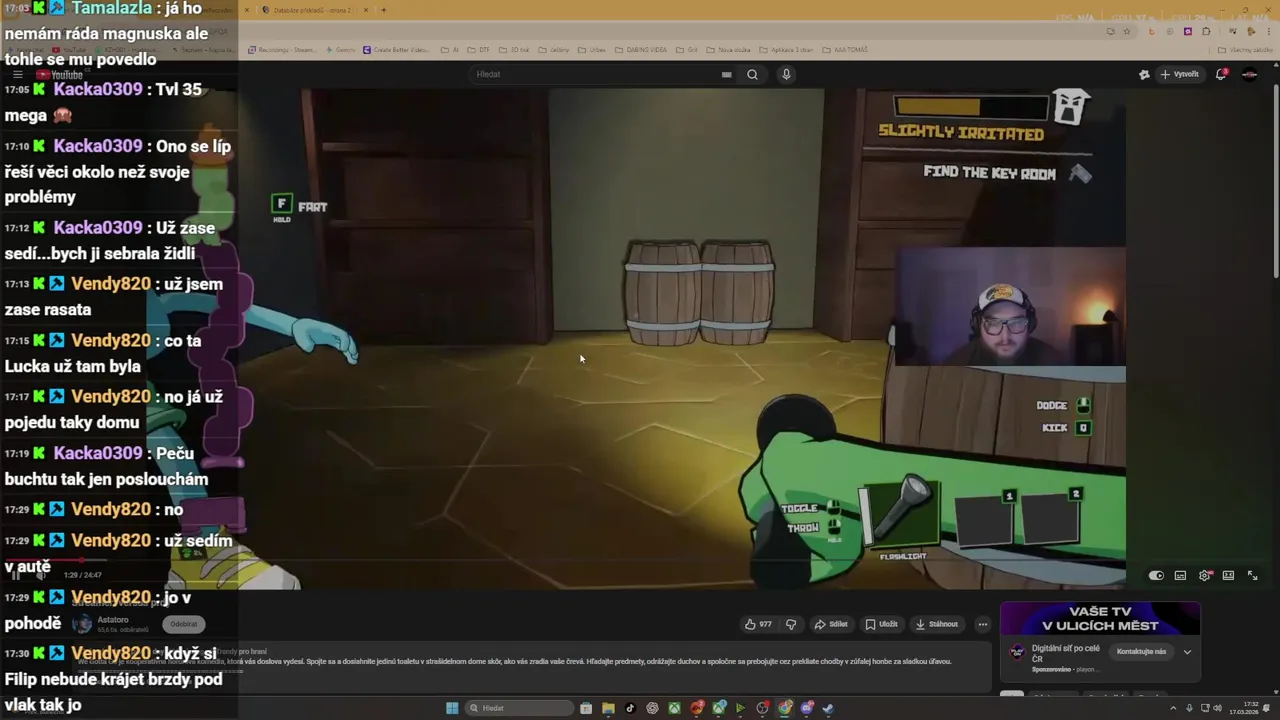Open the Windows Start menu
This screenshot has width=1280, height=720.
(452, 708)
